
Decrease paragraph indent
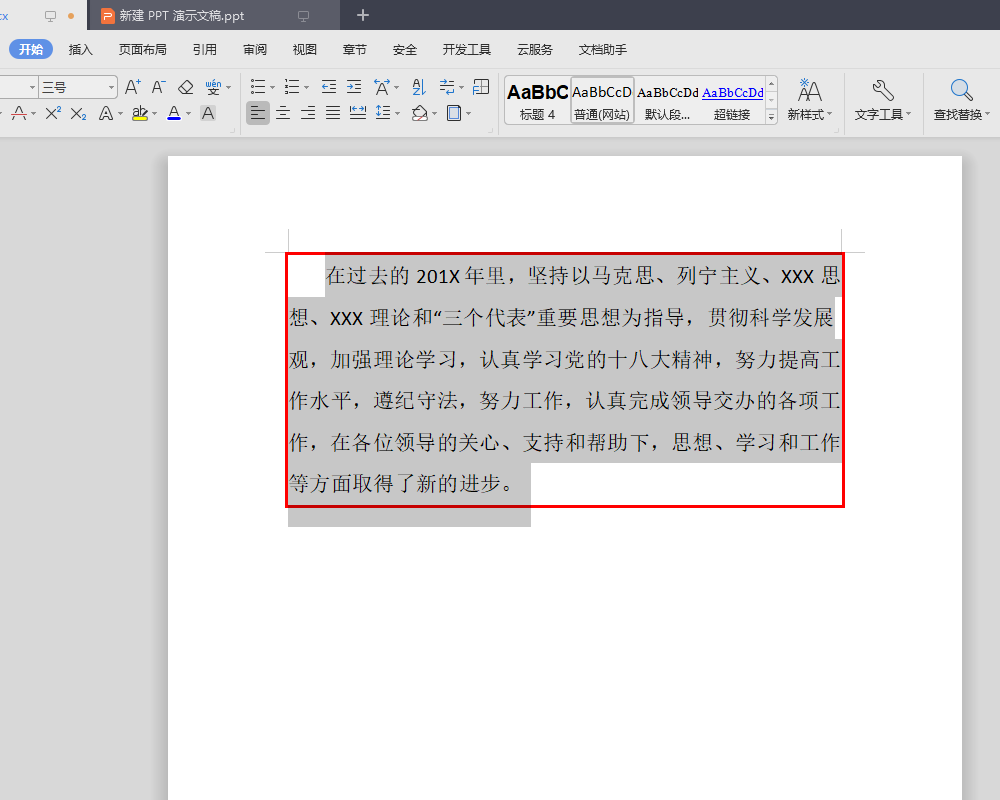[x=328, y=87]
